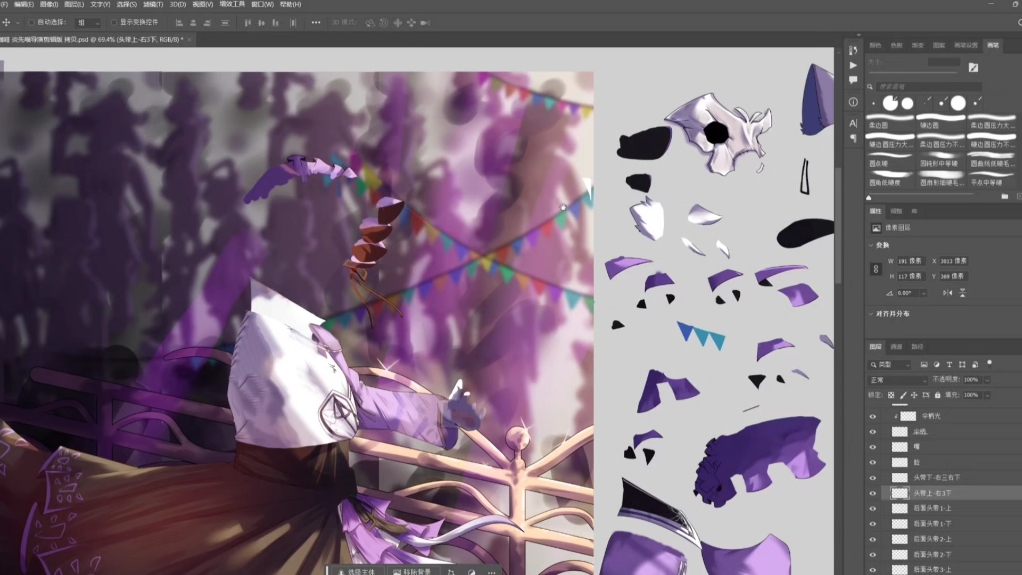This screenshot has height=575, width=1022.
Task: Switch to the 路径 paths tab
Action: point(917,347)
